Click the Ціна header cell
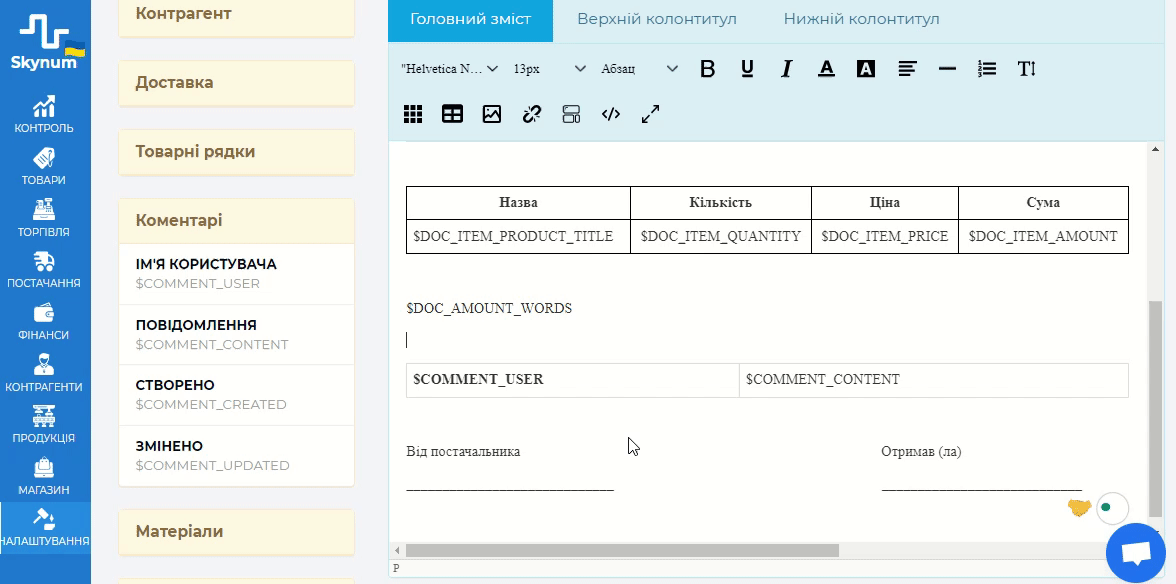 885,202
